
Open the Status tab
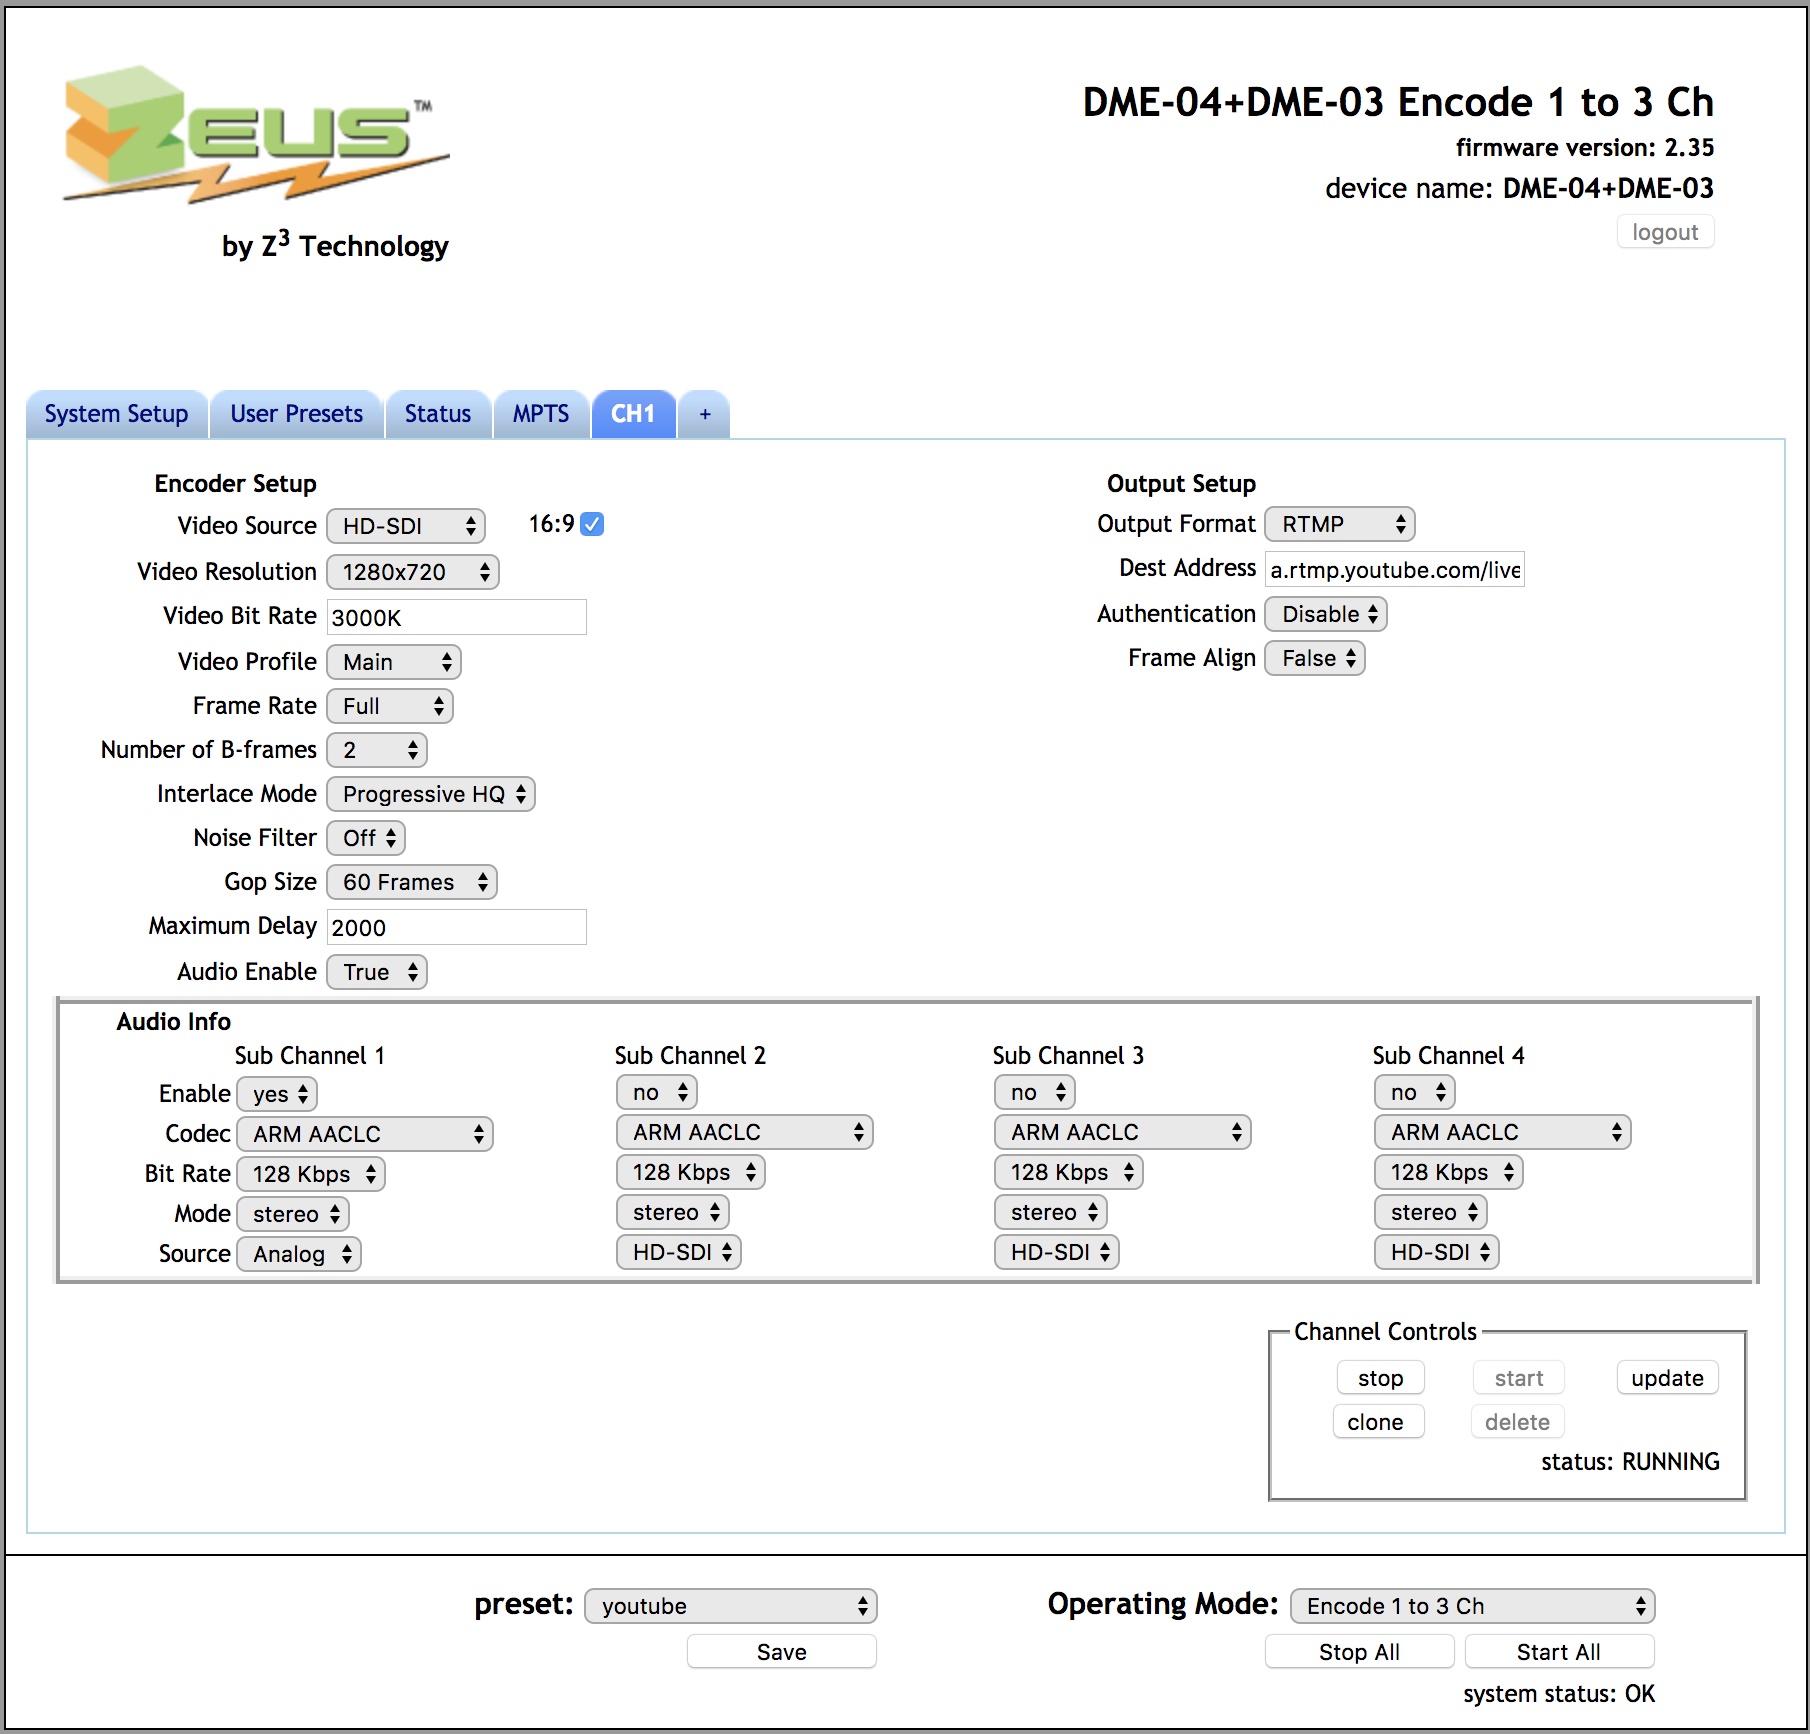click(438, 414)
